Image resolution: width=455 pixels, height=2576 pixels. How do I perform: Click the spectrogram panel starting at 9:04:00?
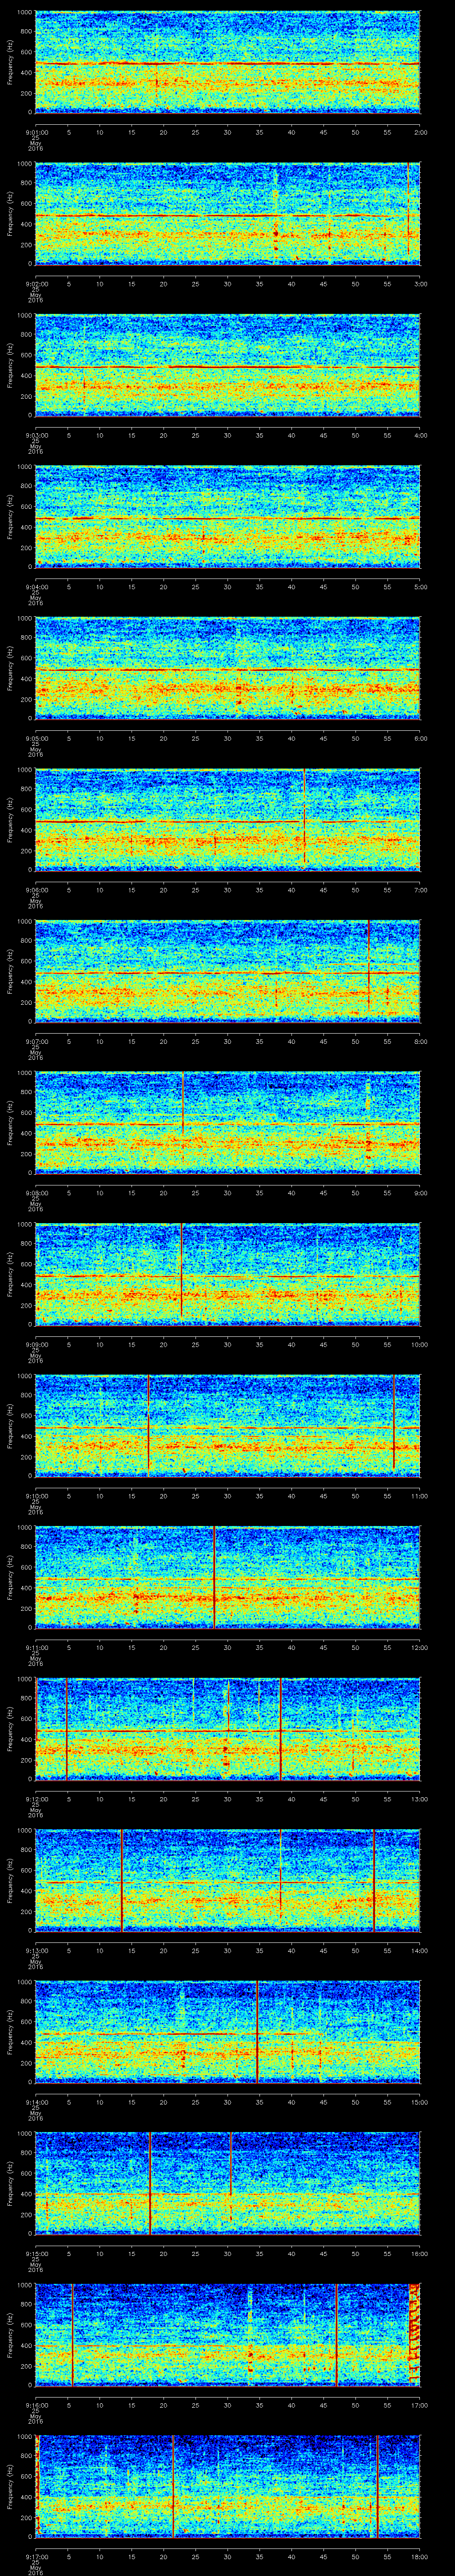pos(228,517)
